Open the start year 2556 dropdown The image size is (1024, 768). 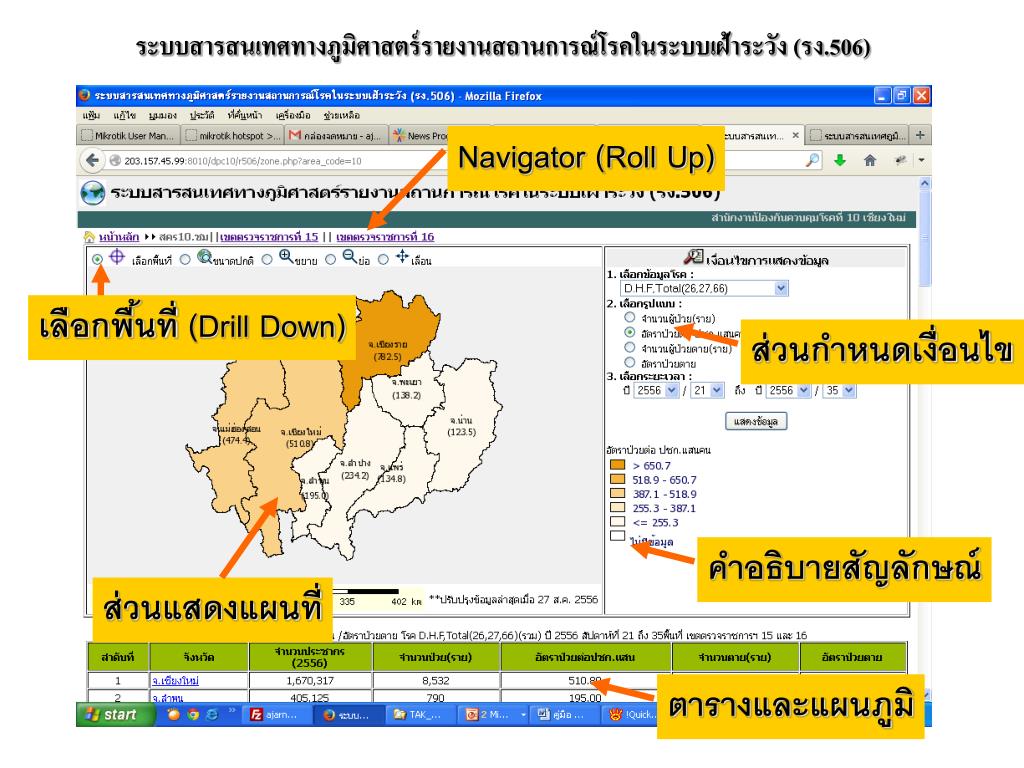656,391
